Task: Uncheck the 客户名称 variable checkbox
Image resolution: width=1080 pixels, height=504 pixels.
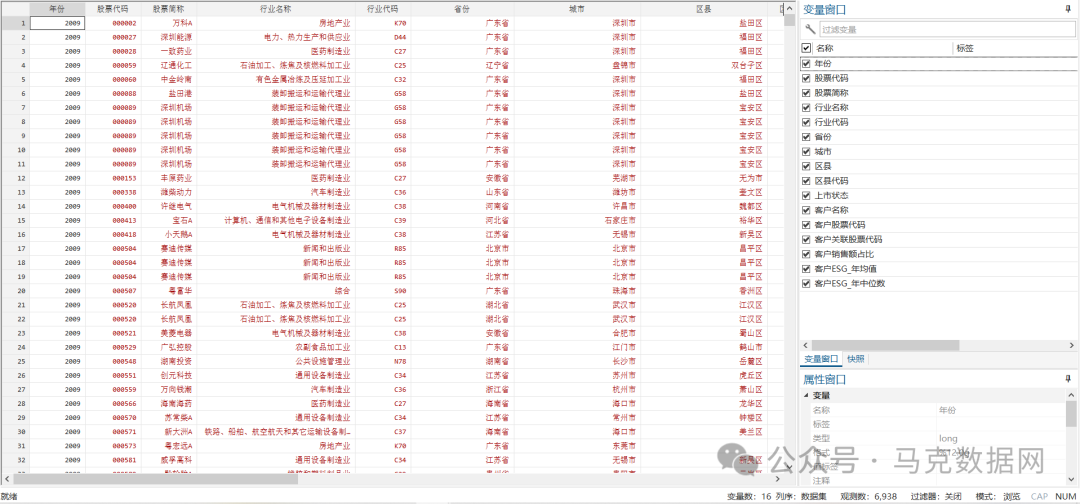Action: pyautogui.click(x=807, y=210)
